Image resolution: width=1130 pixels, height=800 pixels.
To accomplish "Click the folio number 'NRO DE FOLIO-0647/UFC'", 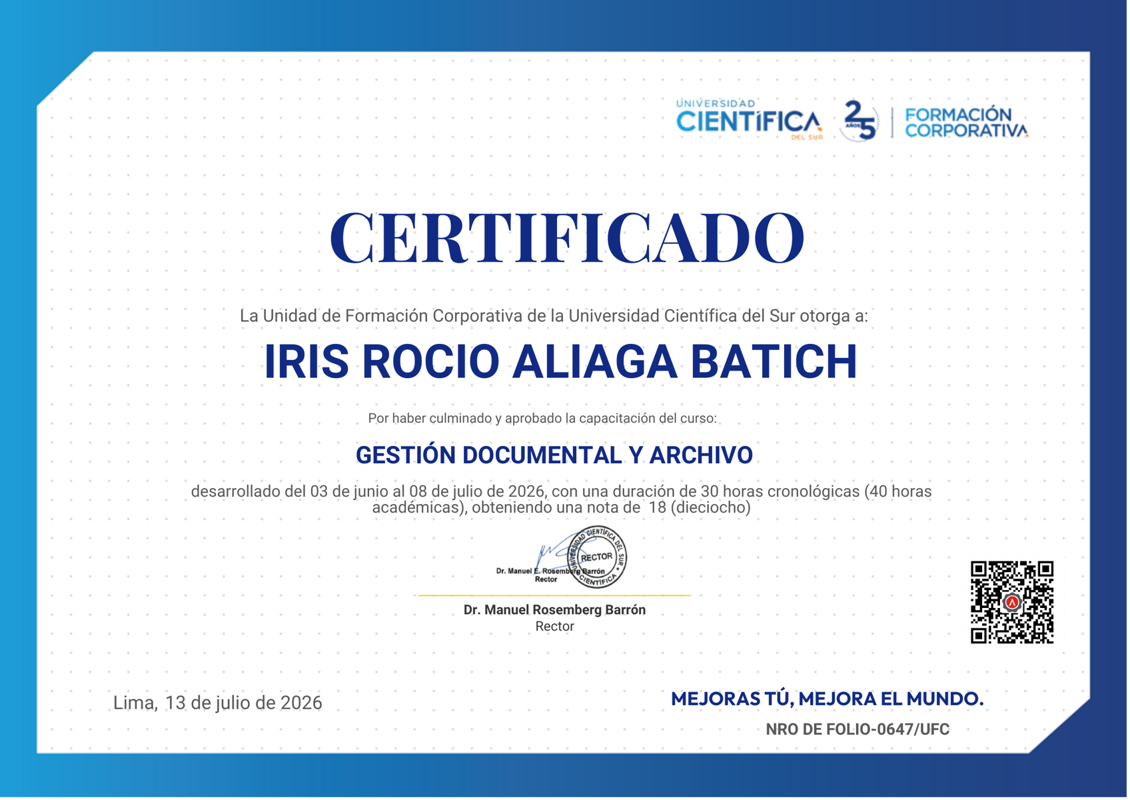I will point(858,729).
